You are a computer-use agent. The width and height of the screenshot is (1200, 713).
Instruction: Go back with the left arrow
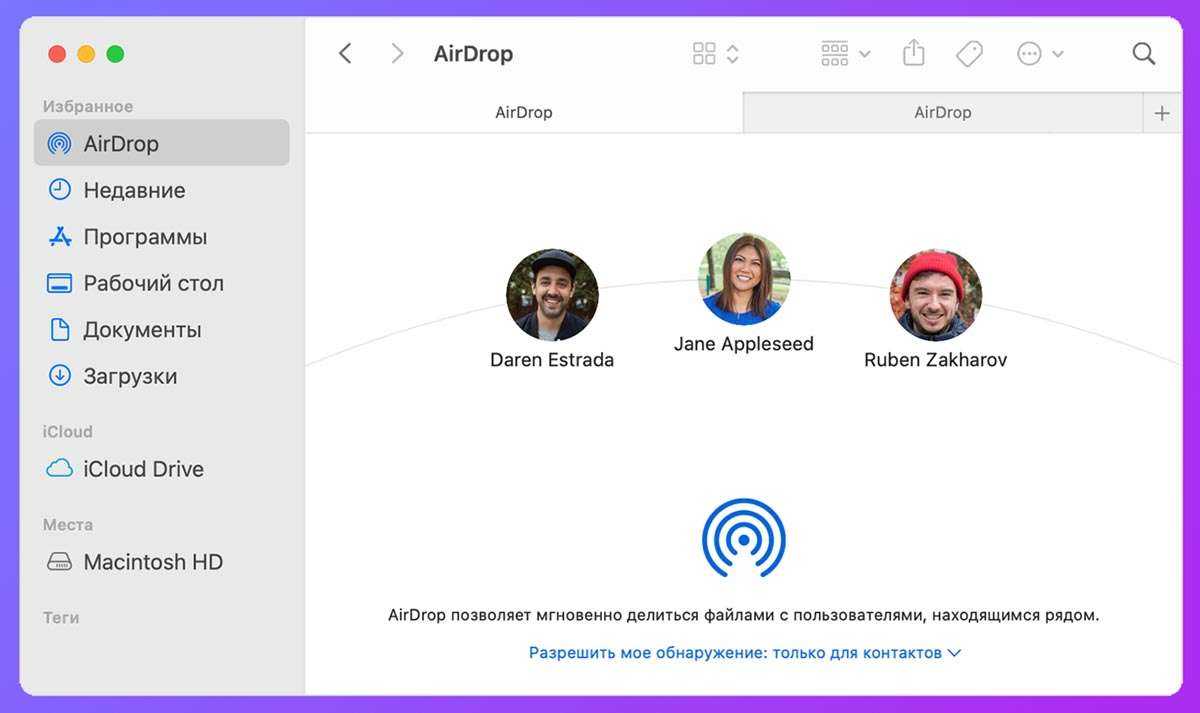[x=345, y=53]
